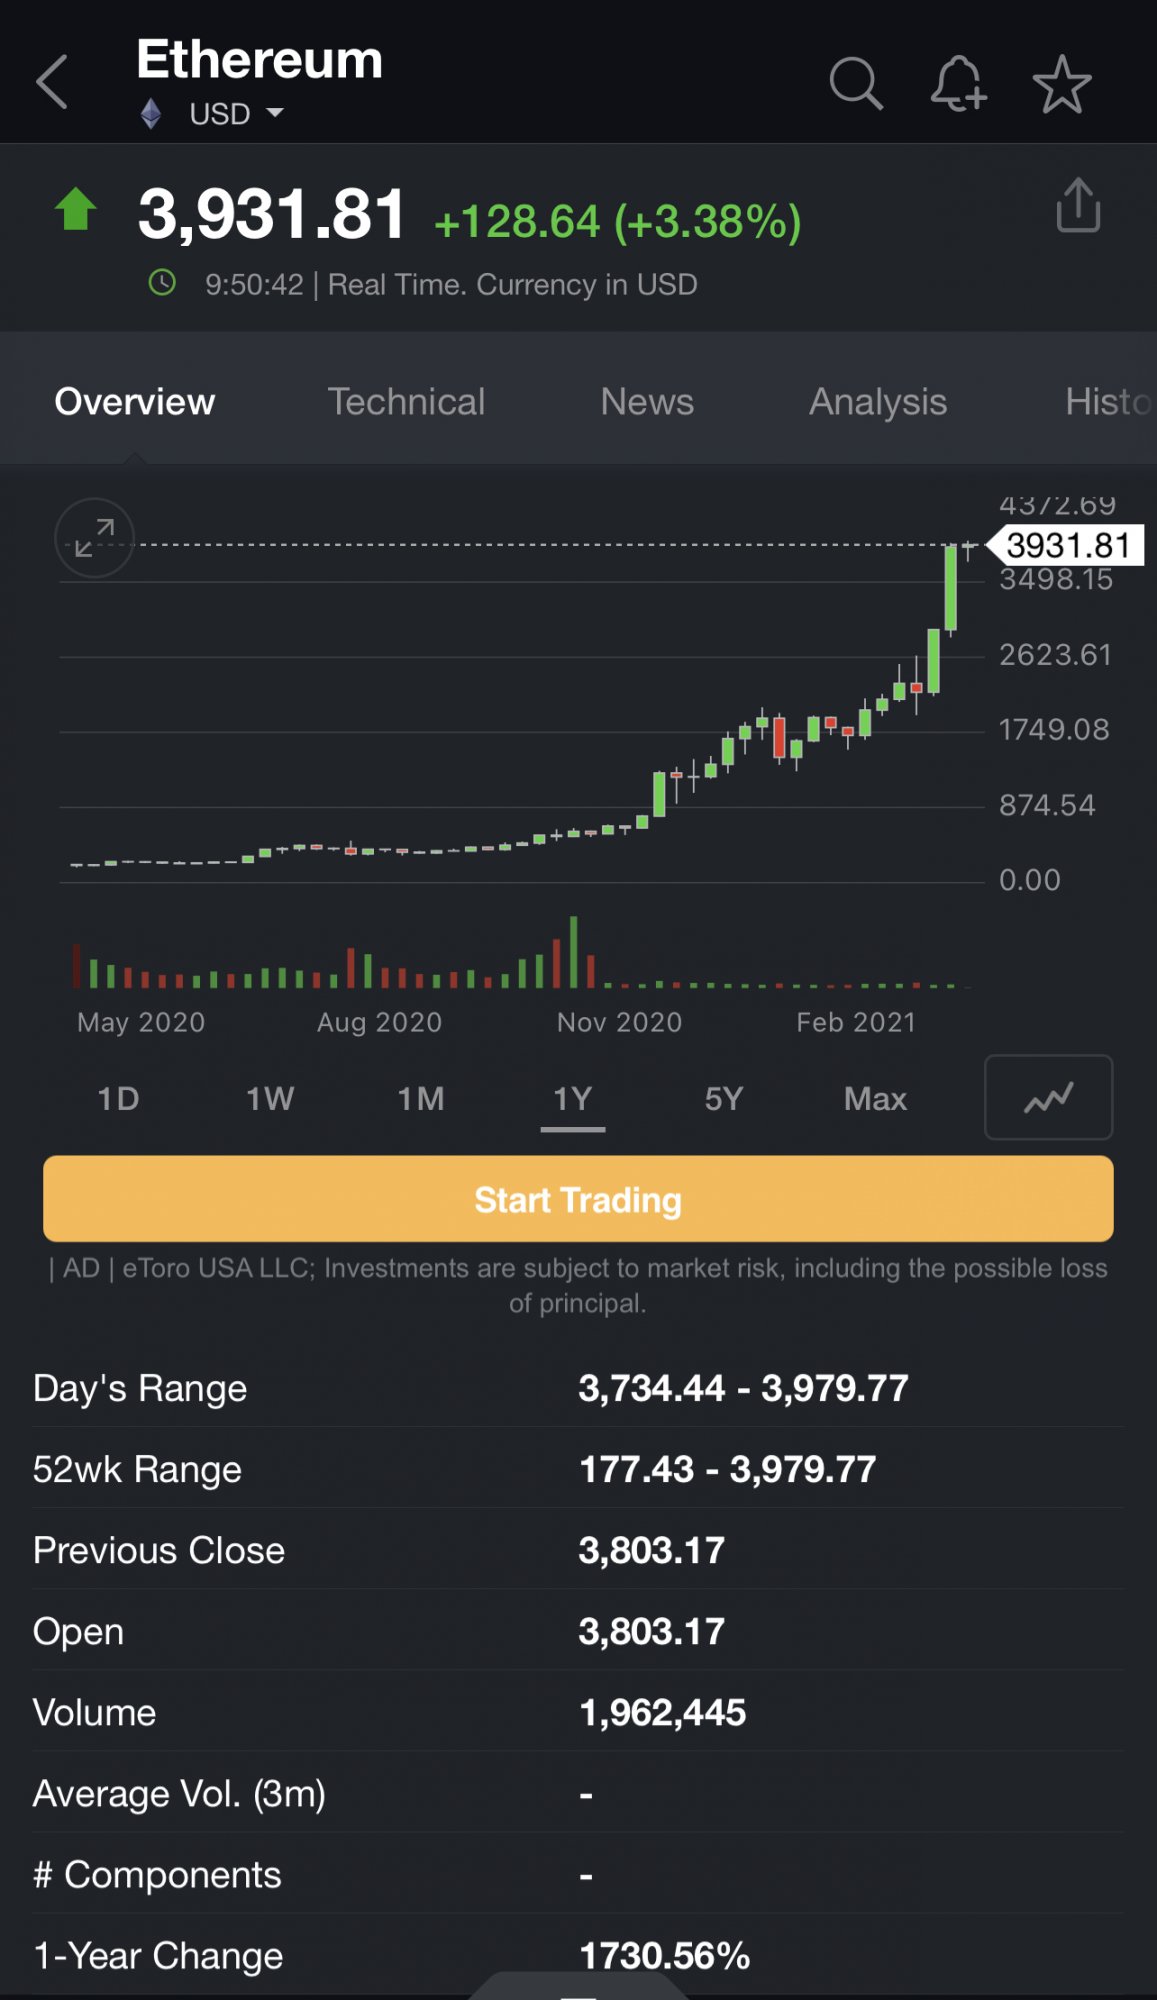
Task: Switch chart type with line chart icon
Action: click(1048, 1097)
